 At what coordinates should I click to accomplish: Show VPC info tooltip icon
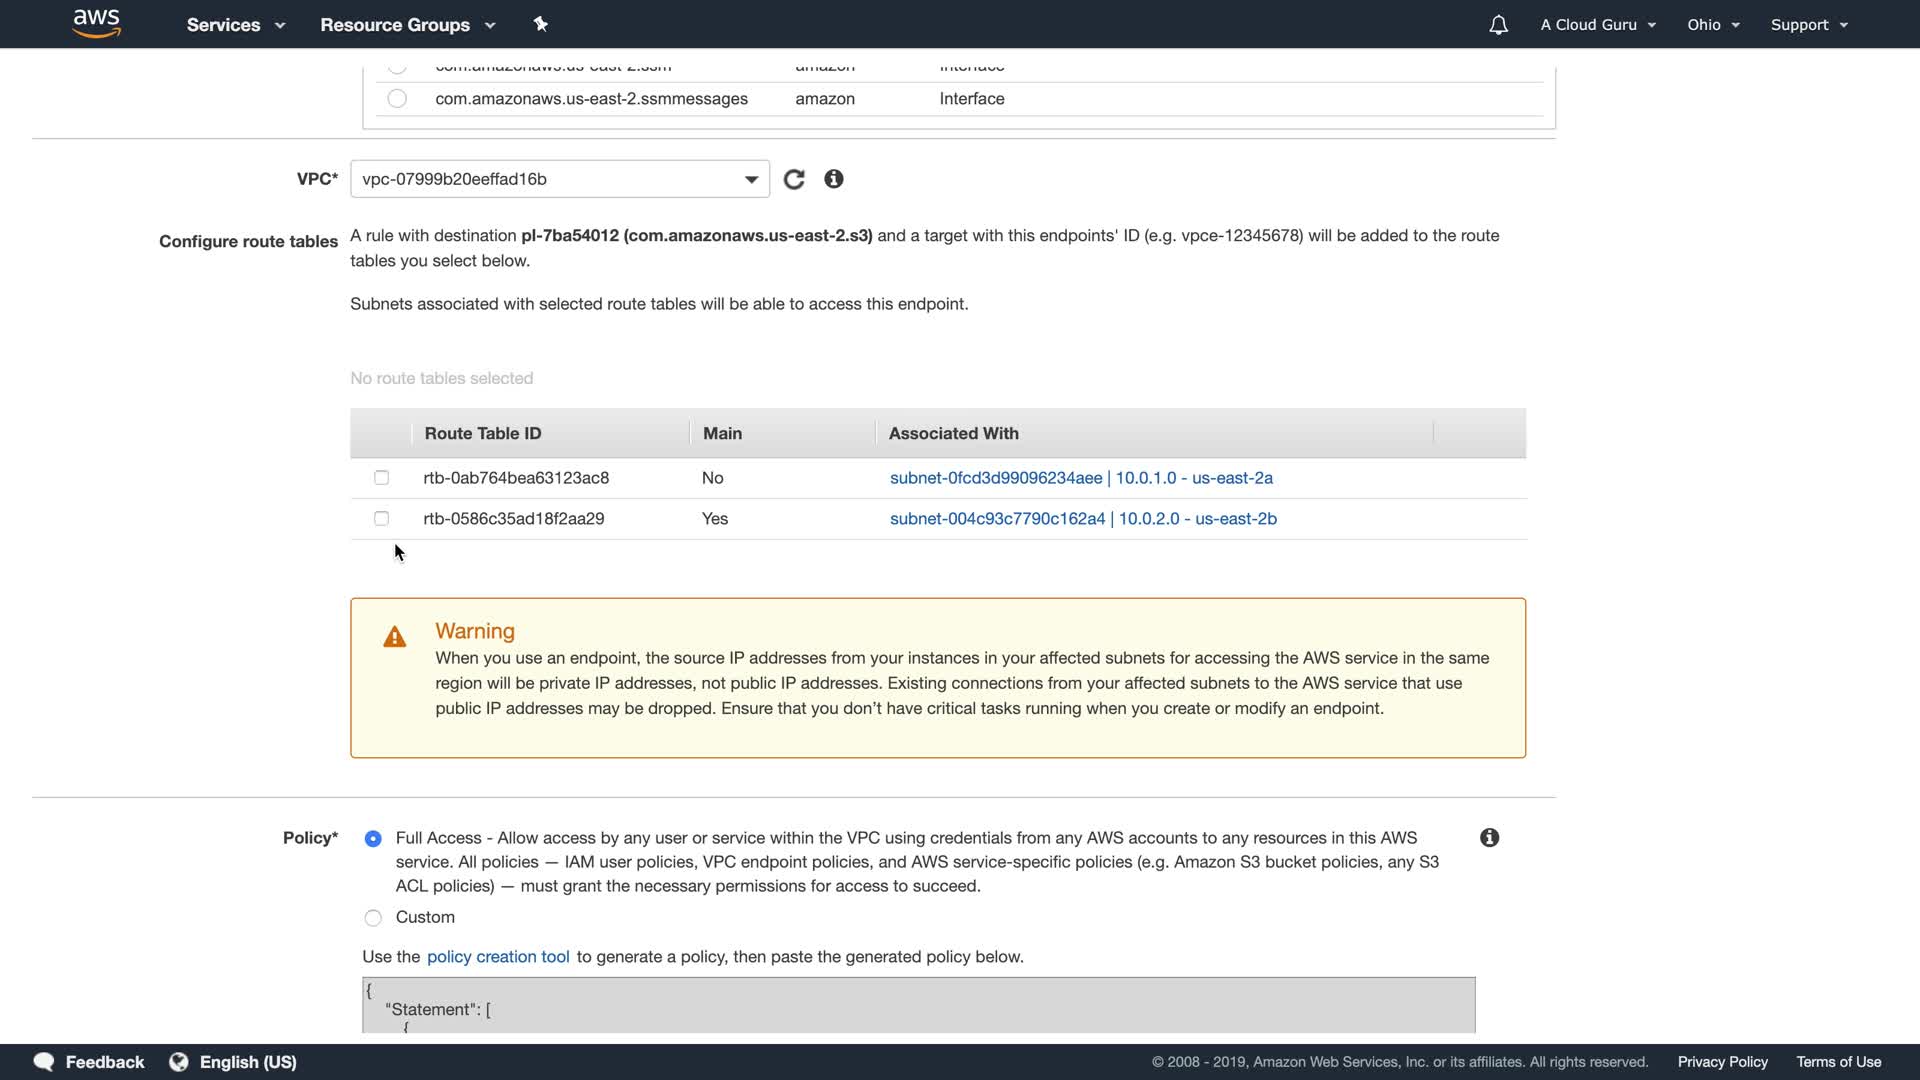pyautogui.click(x=834, y=179)
